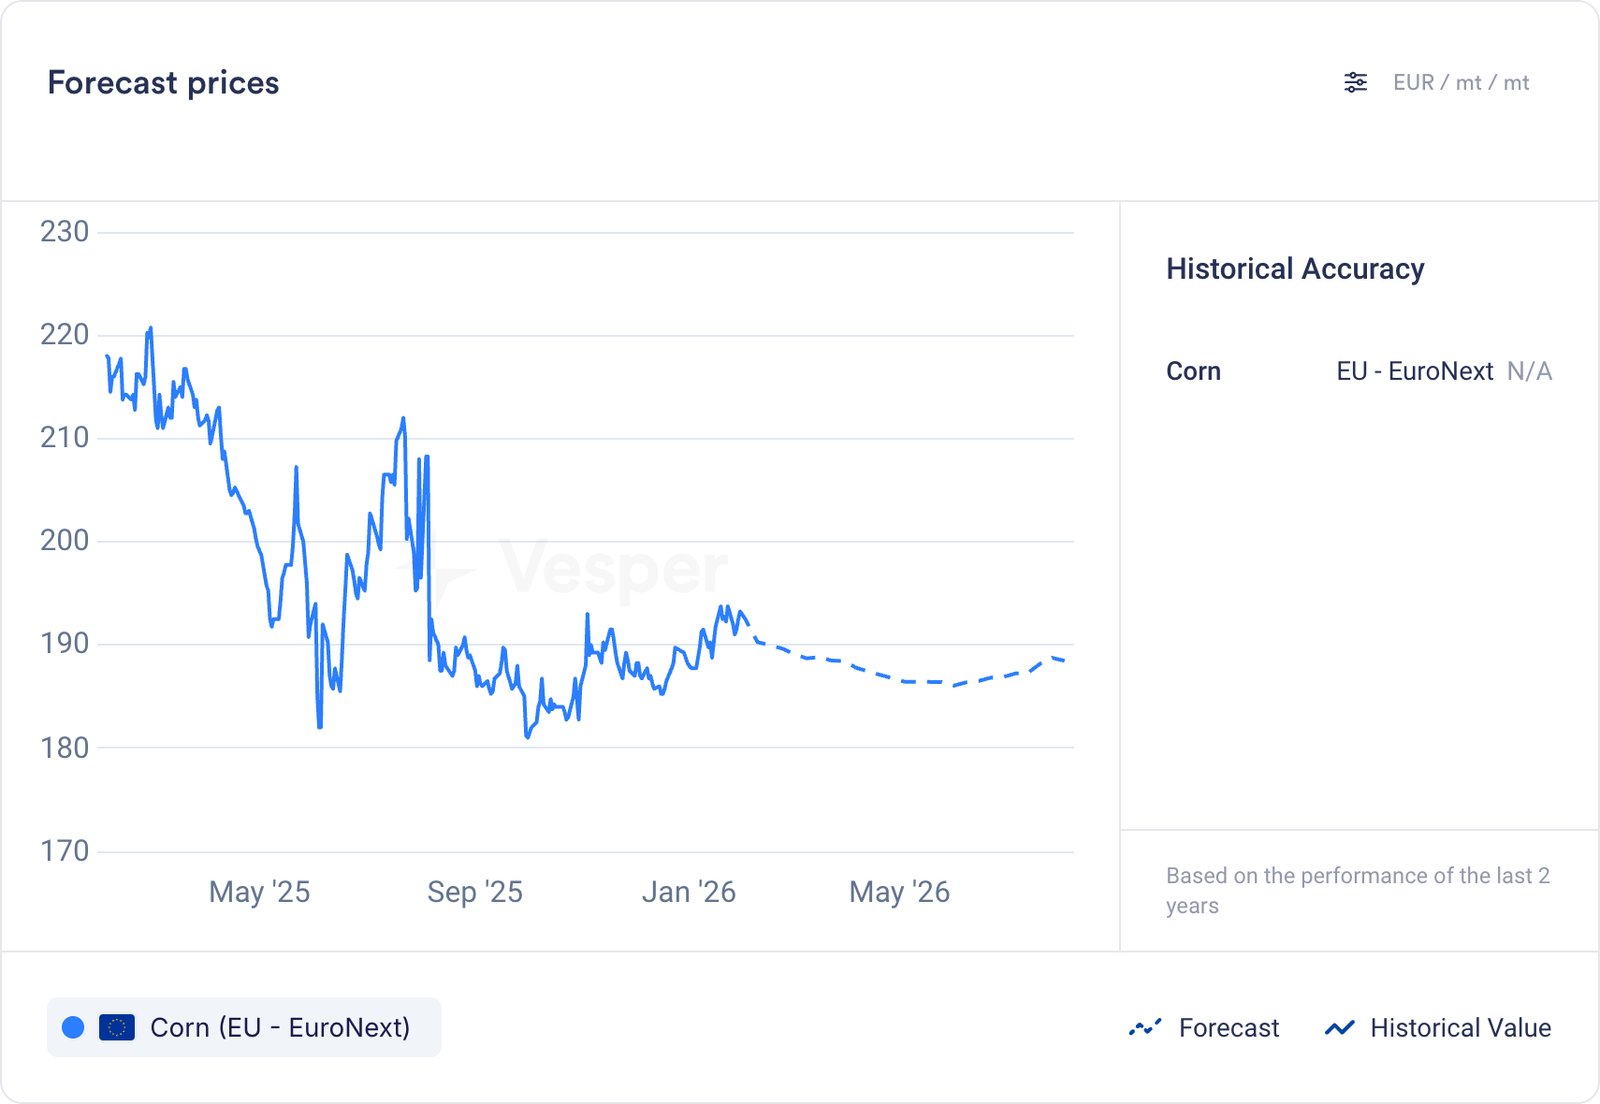Toggle the Forecast legend label

1228,1027
